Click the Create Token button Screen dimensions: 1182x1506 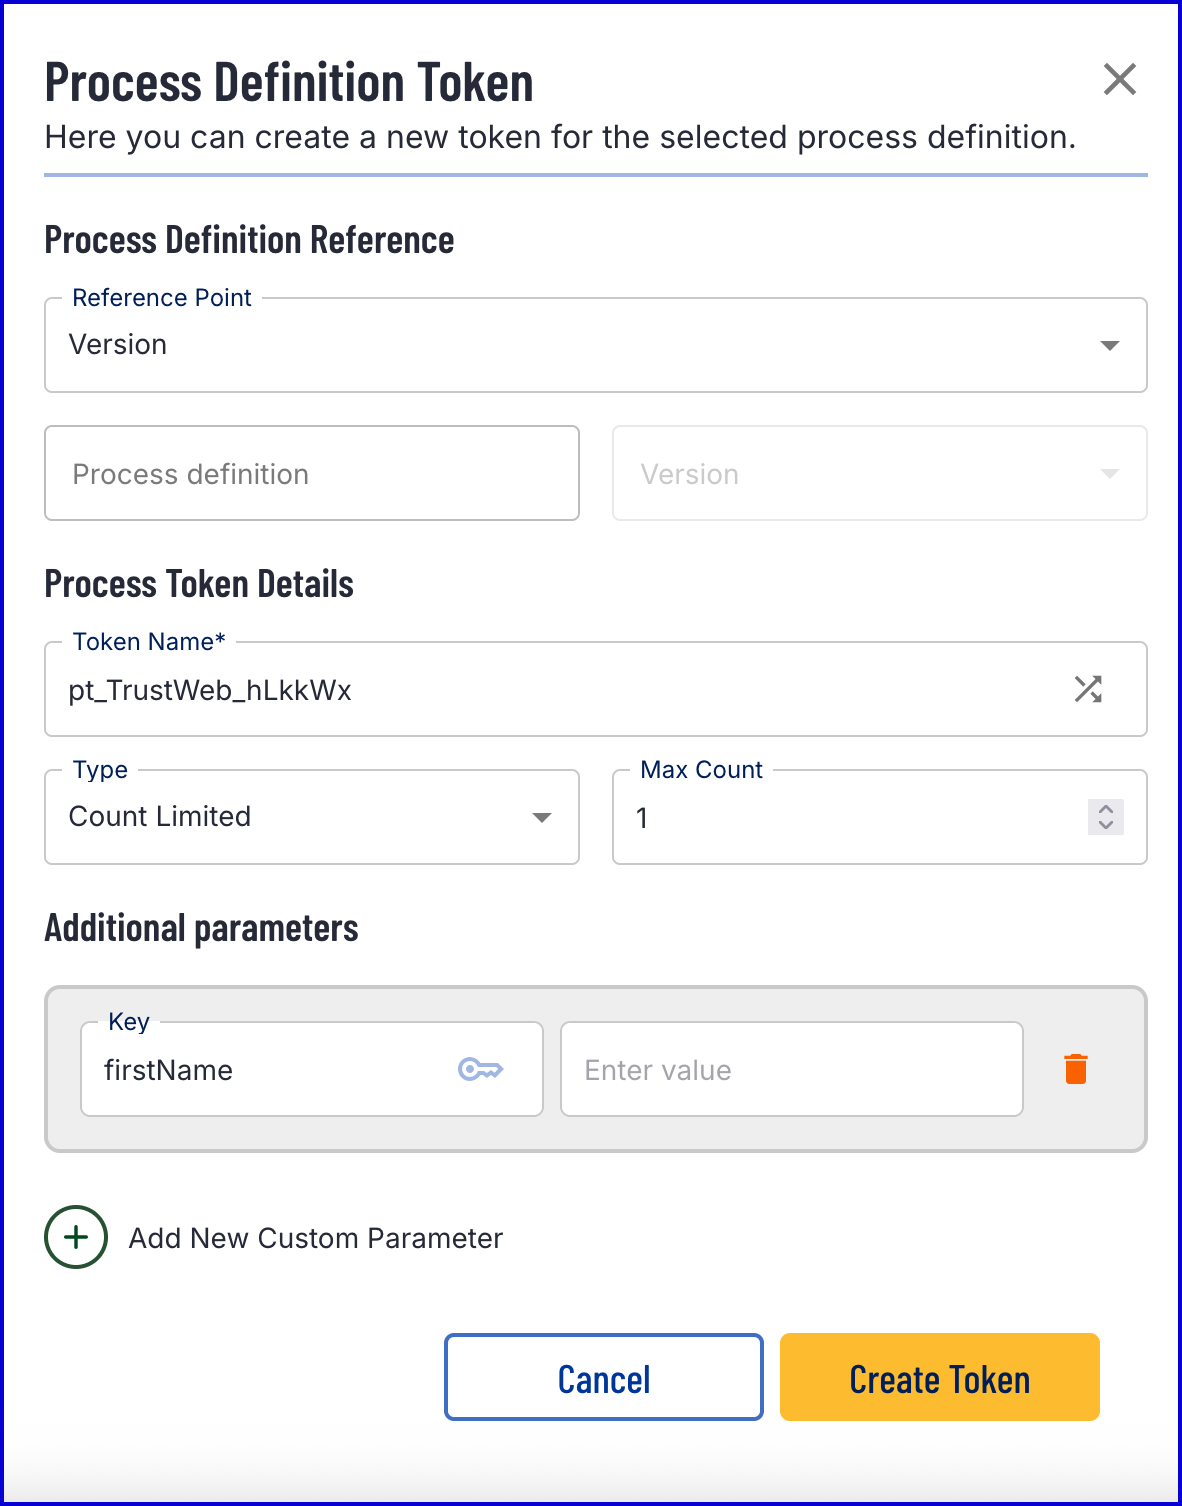click(x=940, y=1377)
